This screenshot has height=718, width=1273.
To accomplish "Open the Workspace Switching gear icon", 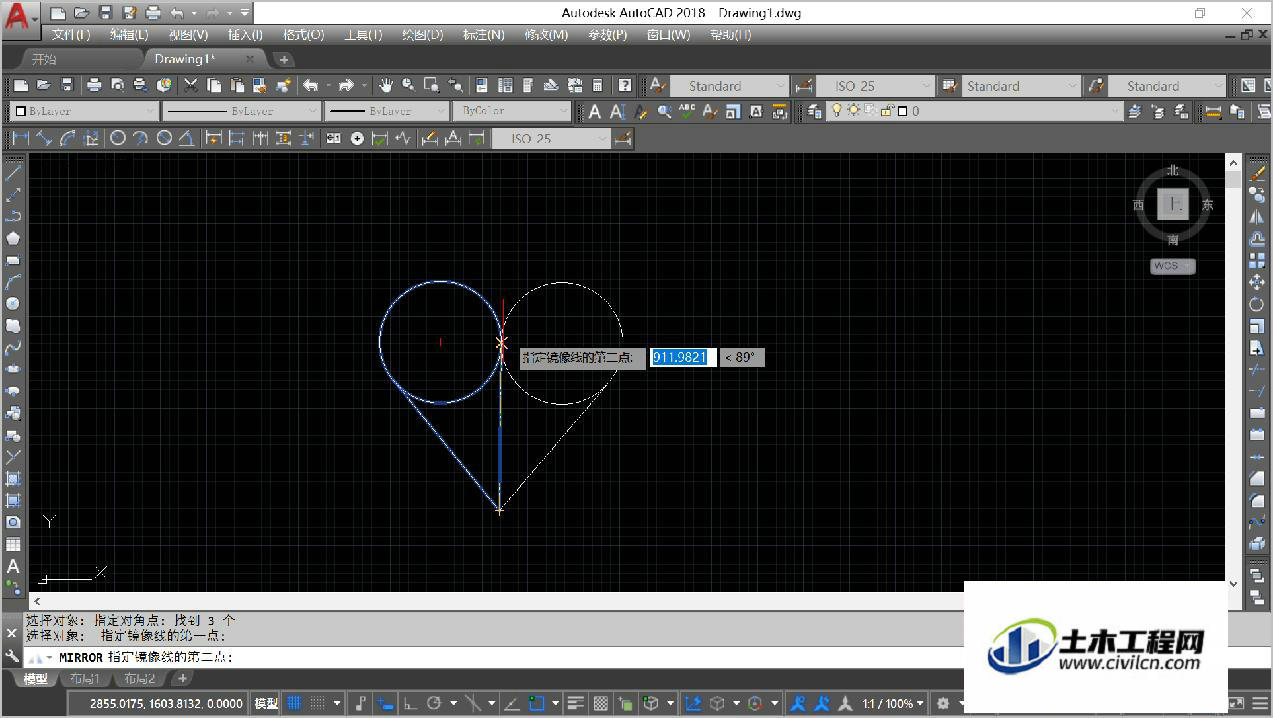I will pyautogui.click(x=942, y=703).
